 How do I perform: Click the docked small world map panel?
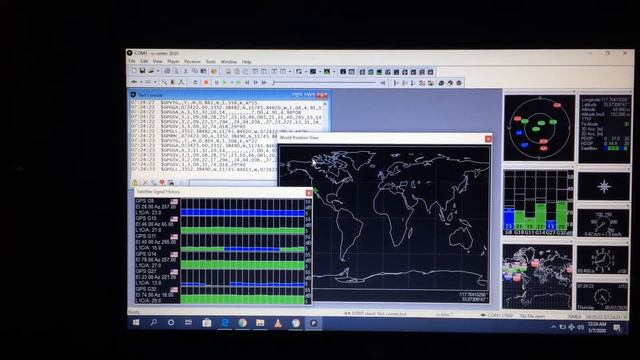(x=537, y=276)
